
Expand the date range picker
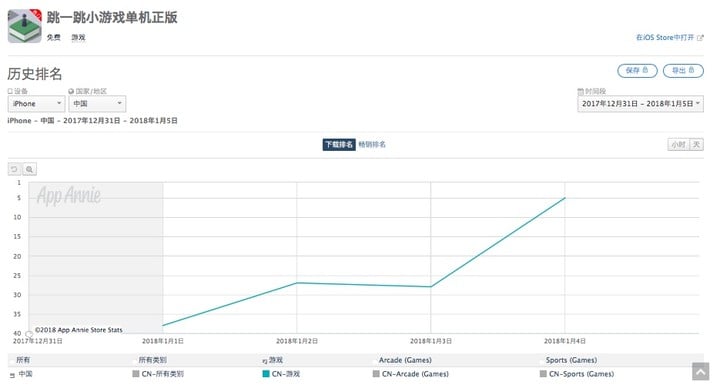[640, 104]
